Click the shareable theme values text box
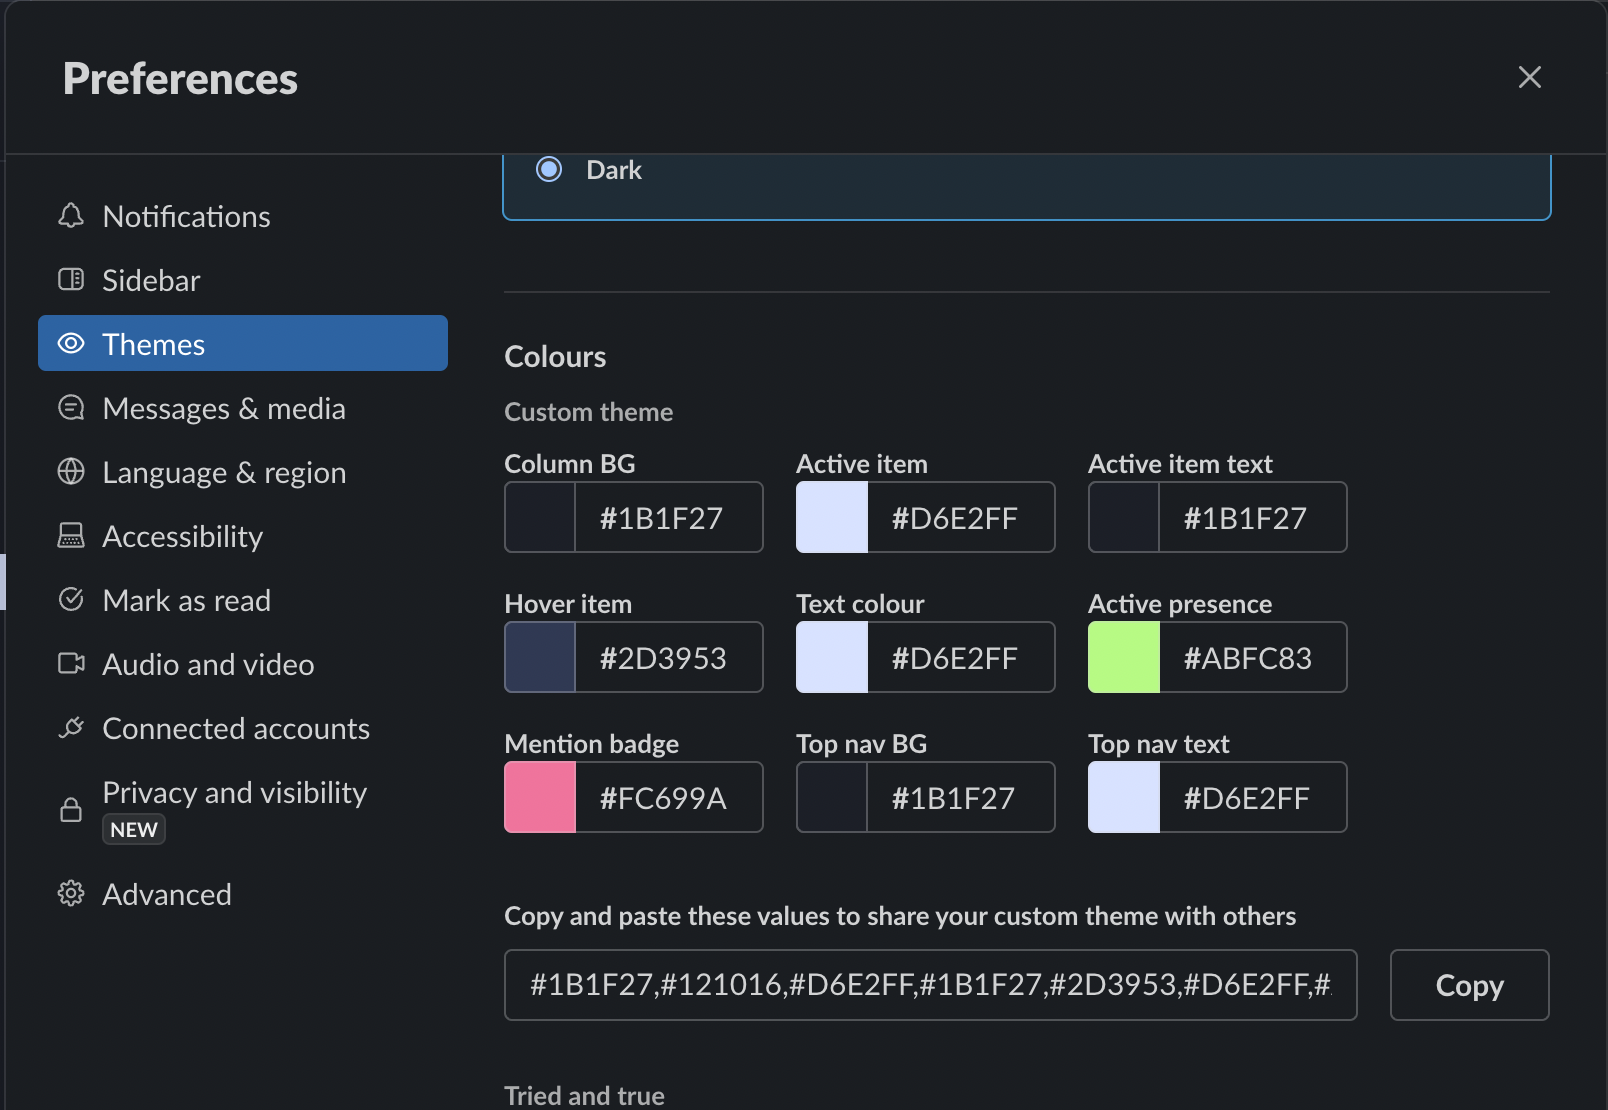The height and width of the screenshot is (1110, 1608). pos(931,985)
